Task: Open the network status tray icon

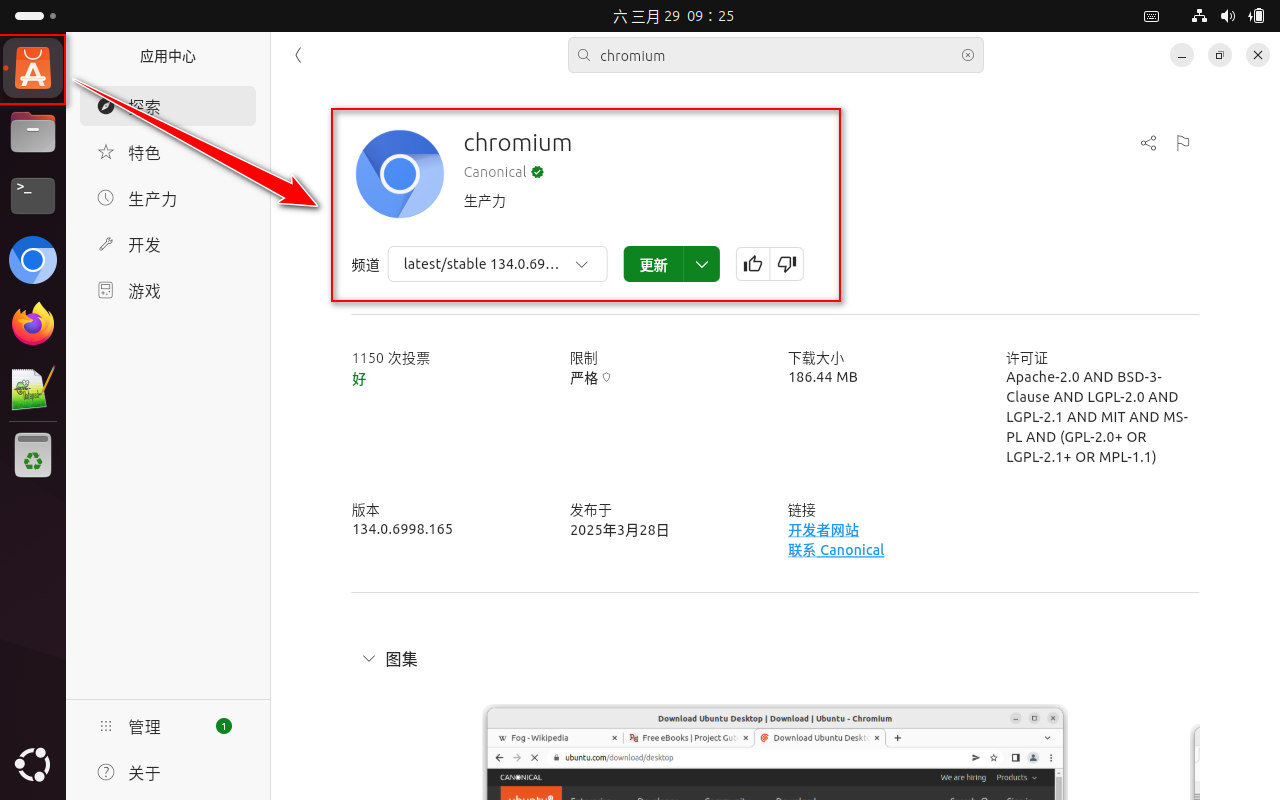Action: [1199, 16]
